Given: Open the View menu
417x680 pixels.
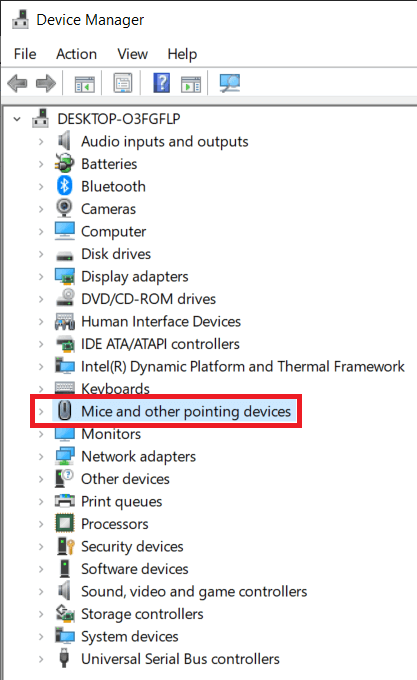Looking at the screenshot, I should point(132,54).
